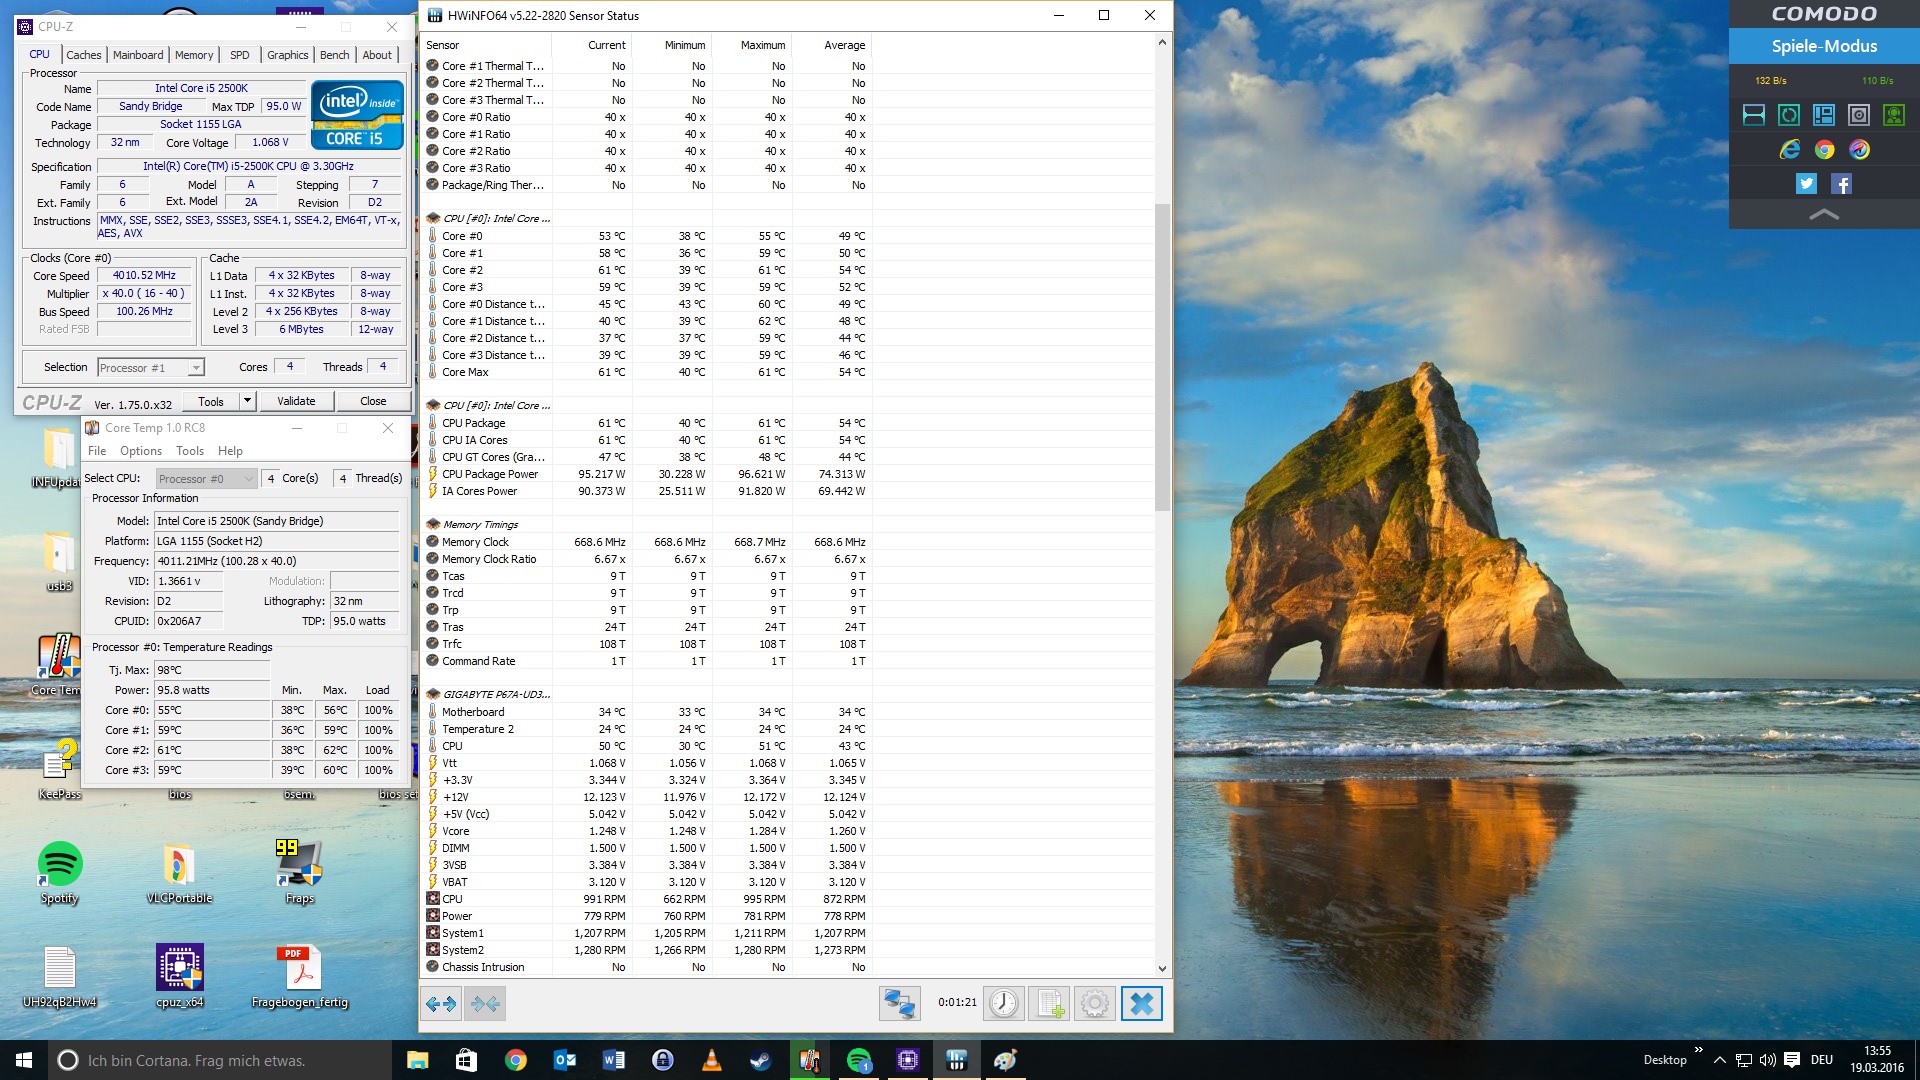Launch Chrome from the Comodo widget
This screenshot has height=1080, width=1920.
[x=1824, y=149]
